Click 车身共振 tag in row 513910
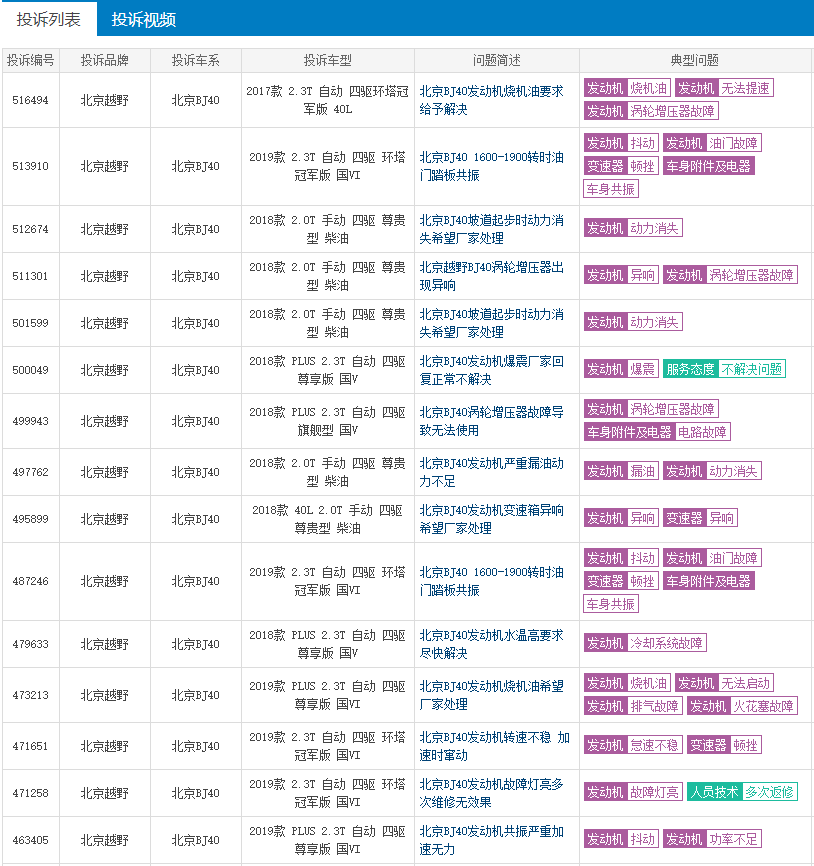The height and width of the screenshot is (866, 814). point(611,189)
